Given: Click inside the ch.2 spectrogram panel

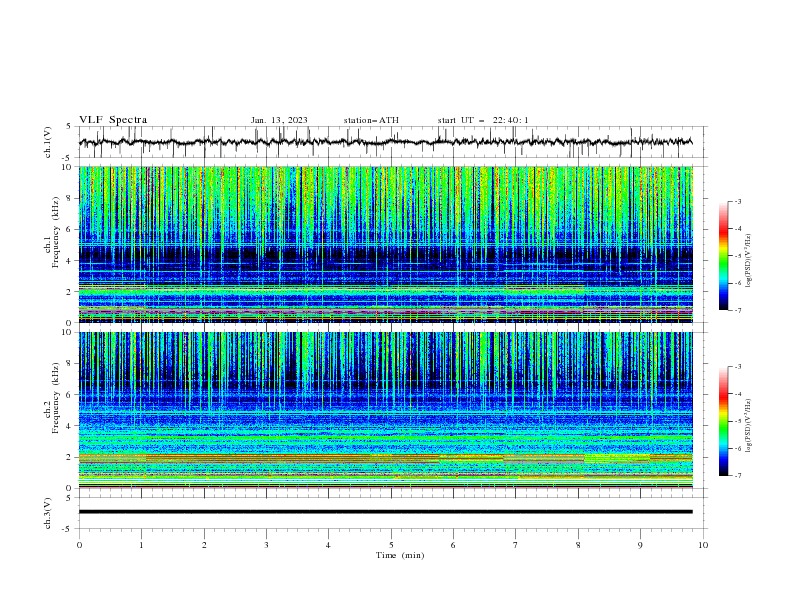Looking at the screenshot, I should [x=385, y=410].
